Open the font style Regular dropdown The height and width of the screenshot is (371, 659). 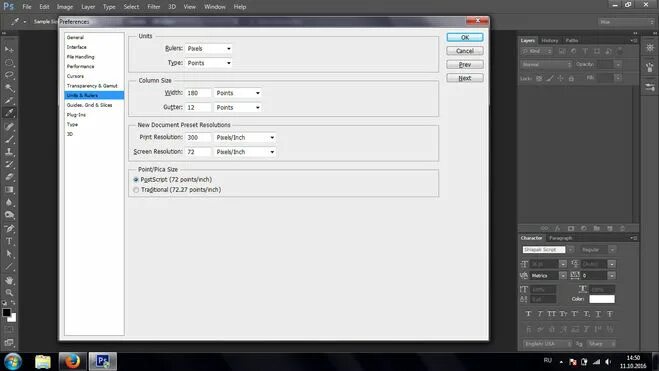pos(612,250)
